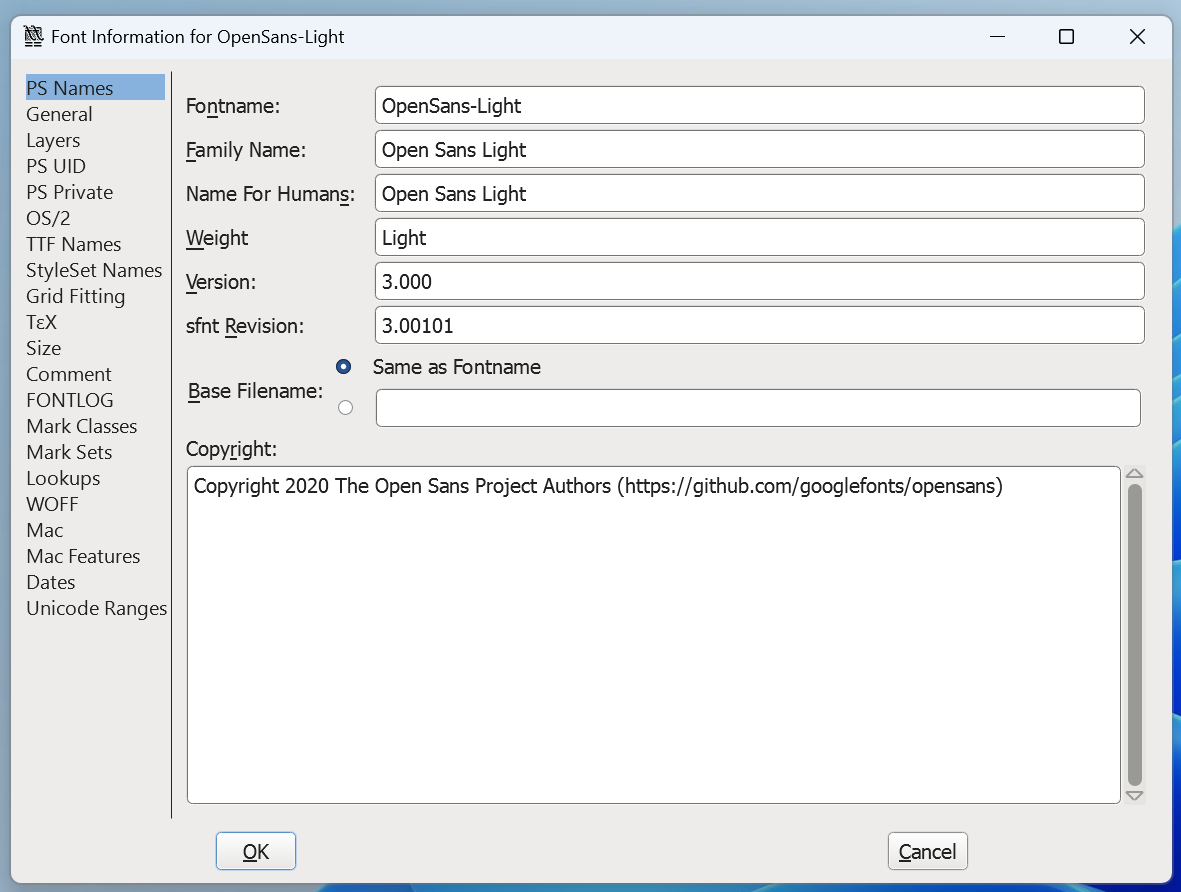Focus the Version text field

tap(759, 281)
